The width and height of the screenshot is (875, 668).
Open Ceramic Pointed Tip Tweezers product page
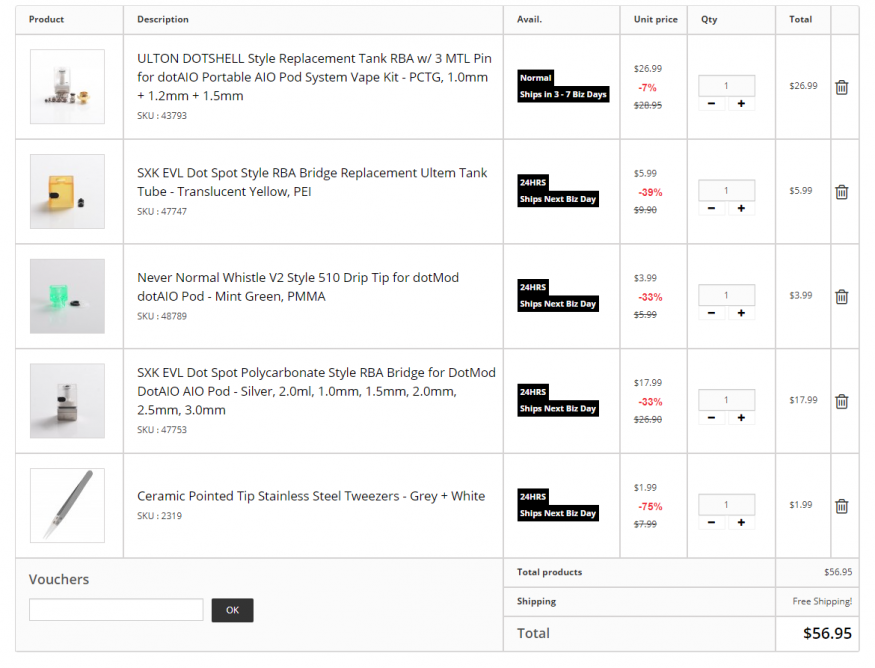[x=311, y=496]
